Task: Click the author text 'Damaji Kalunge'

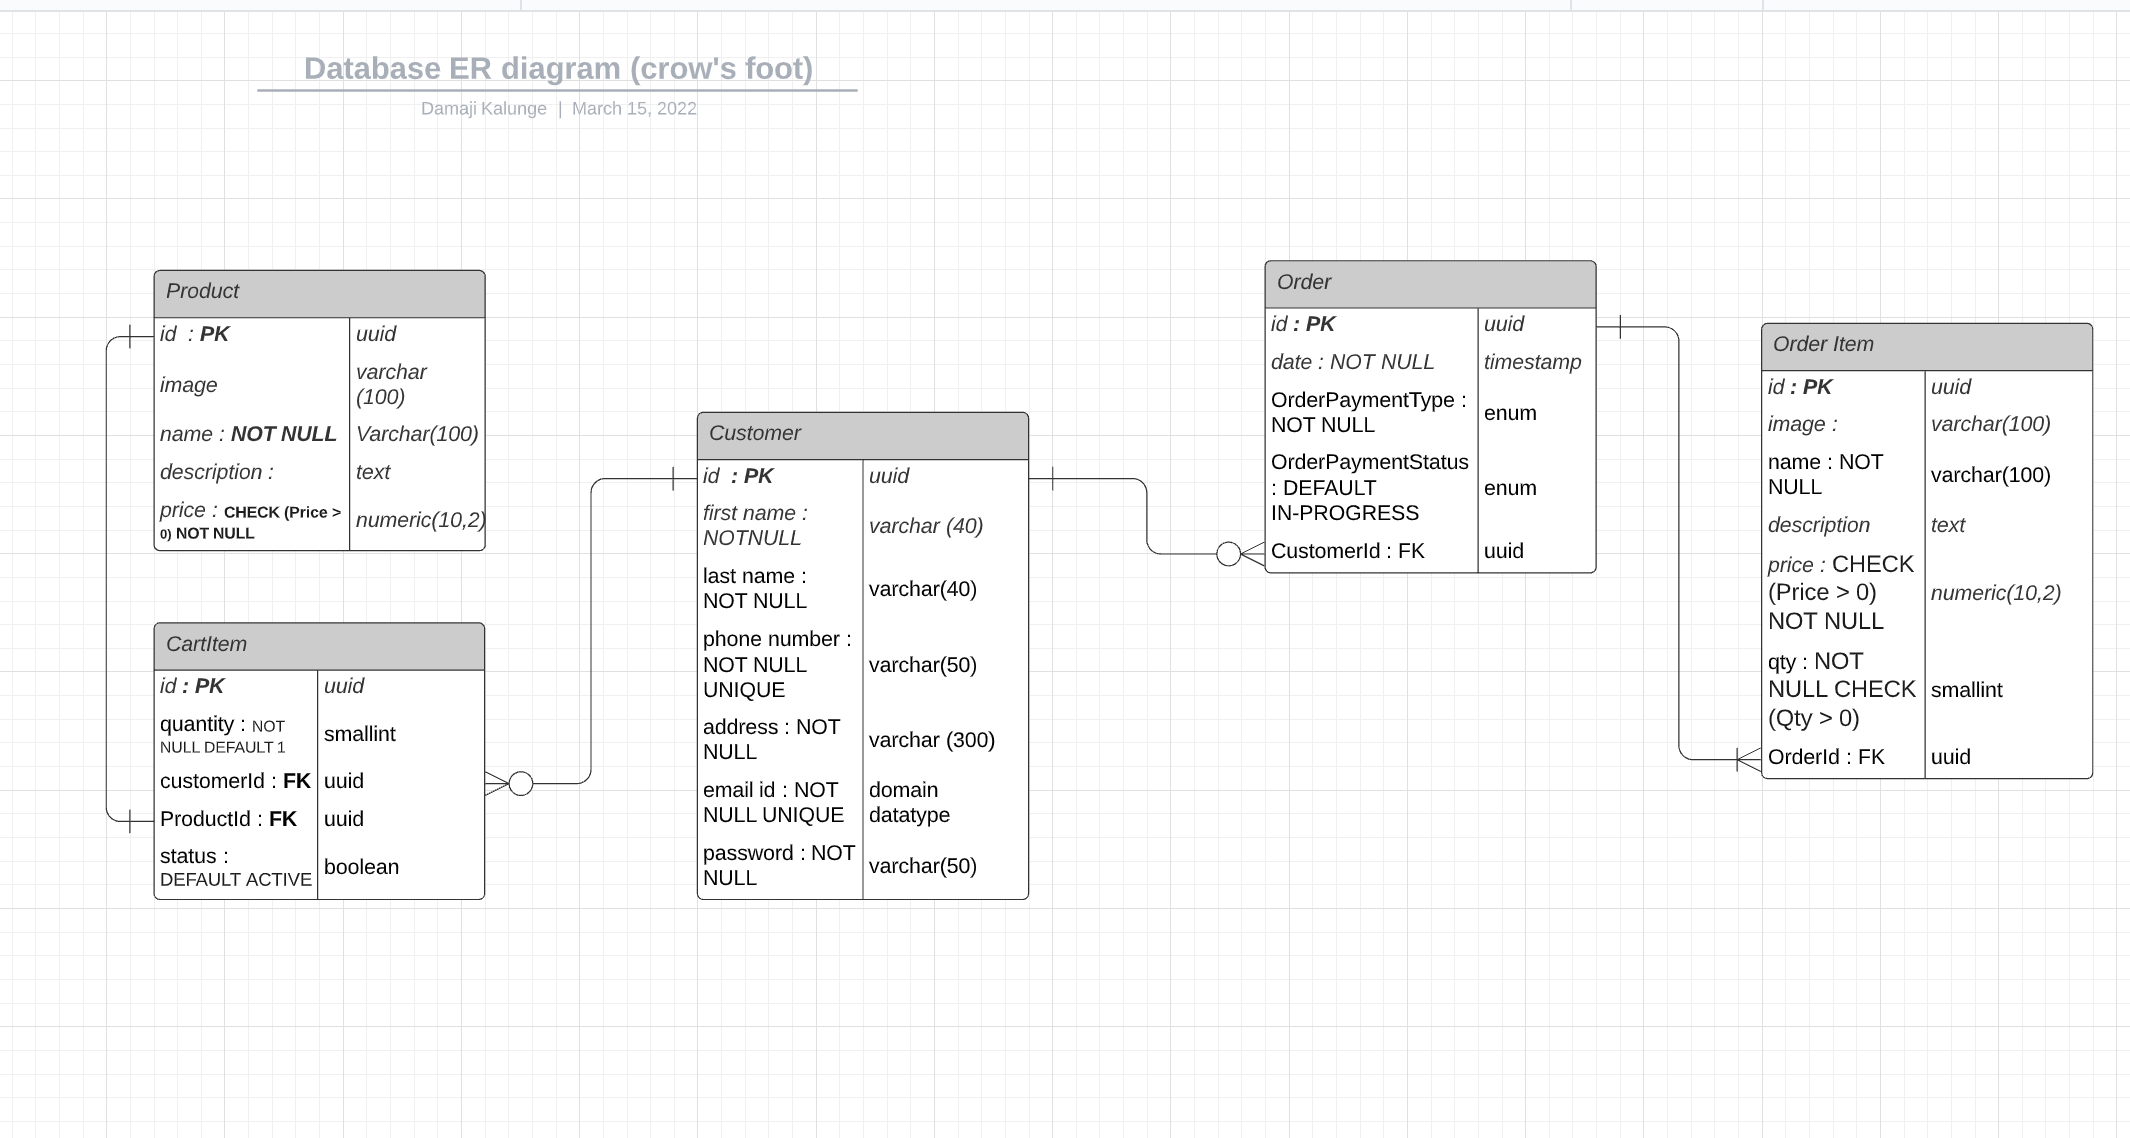Action: (x=483, y=108)
